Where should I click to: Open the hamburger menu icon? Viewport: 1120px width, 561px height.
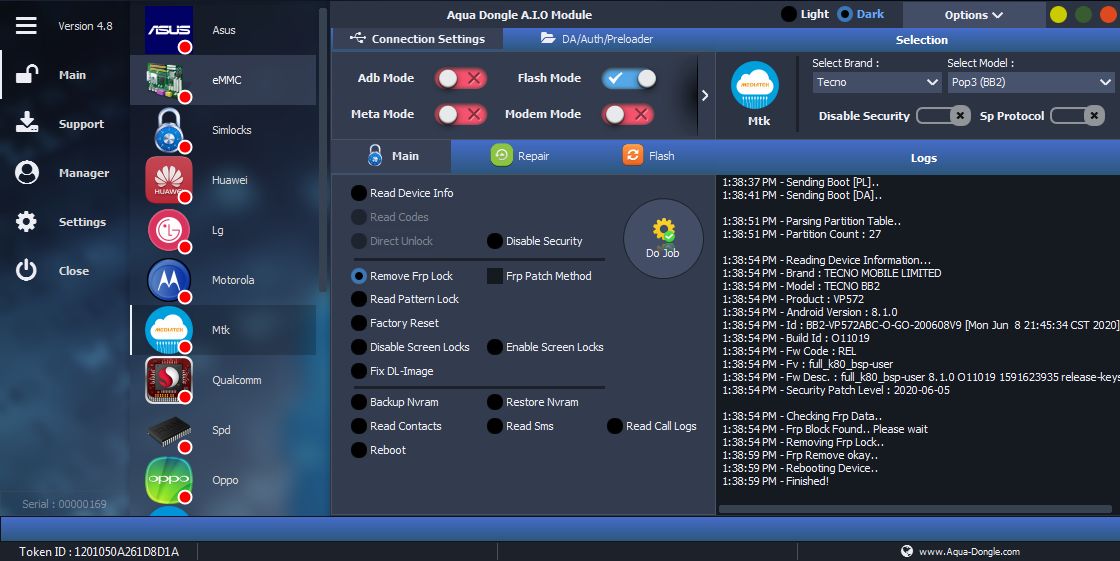(x=26, y=26)
